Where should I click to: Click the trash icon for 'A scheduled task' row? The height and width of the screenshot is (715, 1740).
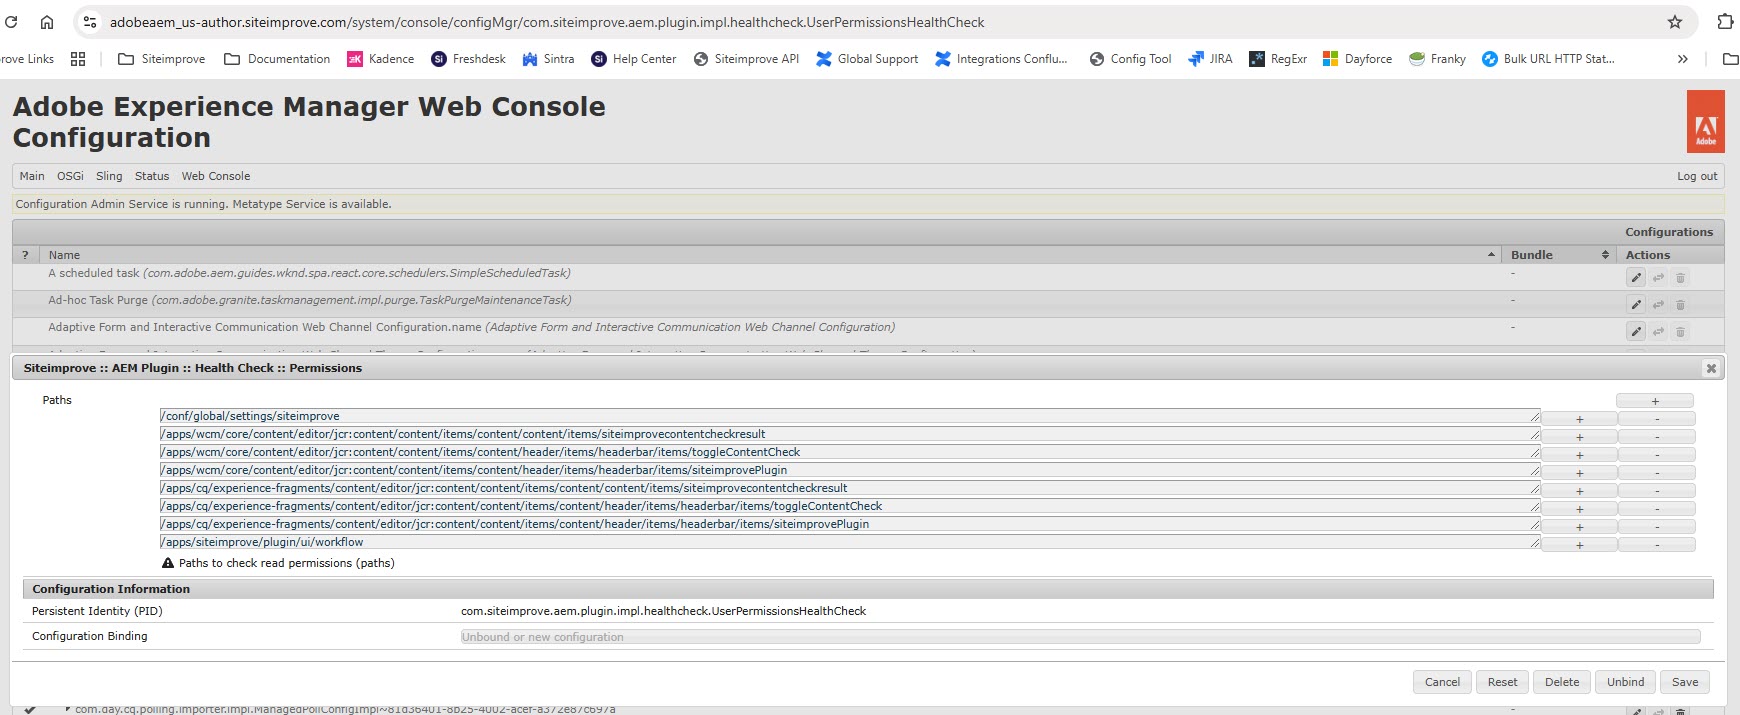(1680, 277)
